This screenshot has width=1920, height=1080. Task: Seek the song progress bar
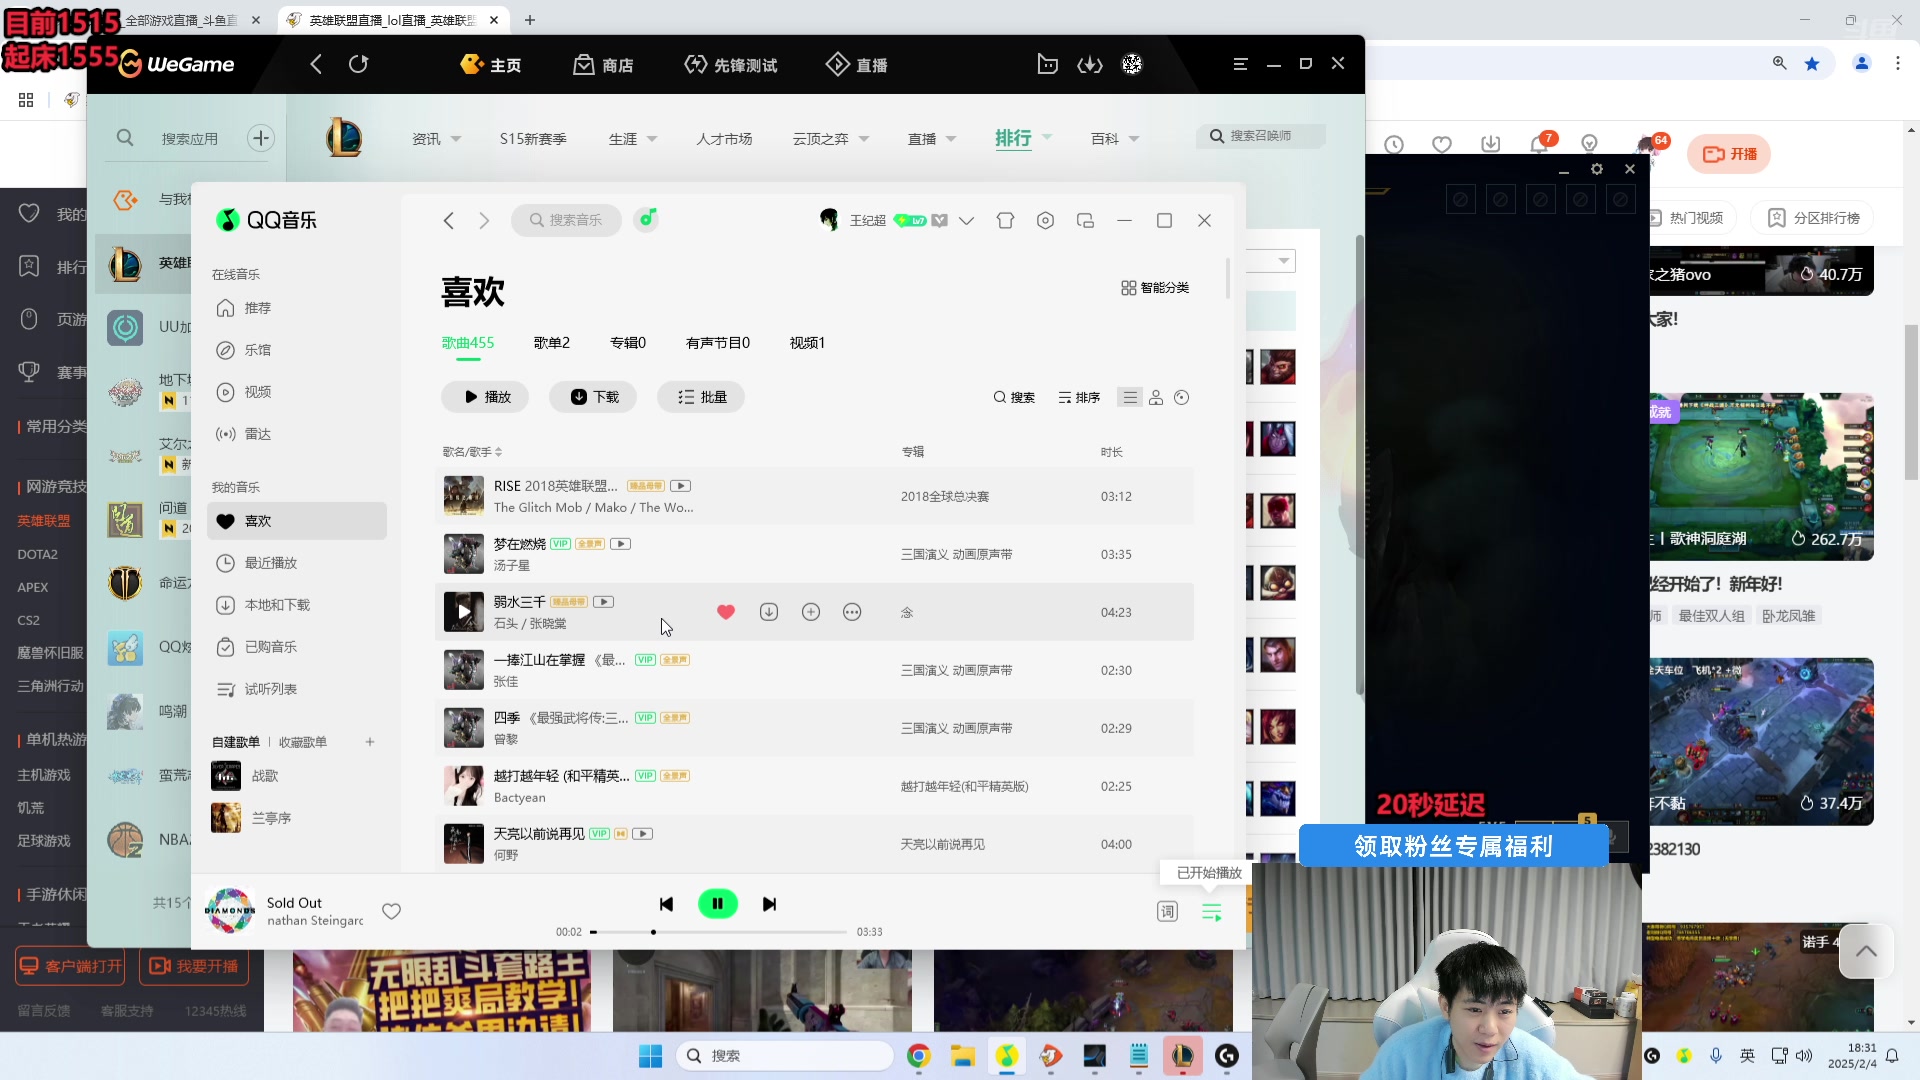coord(718,932)
